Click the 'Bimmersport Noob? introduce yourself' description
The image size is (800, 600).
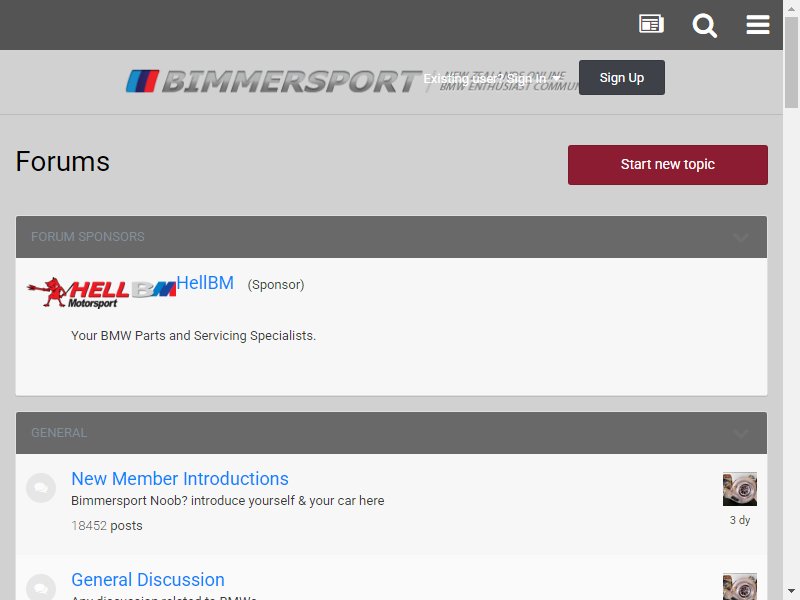point(228,501)
